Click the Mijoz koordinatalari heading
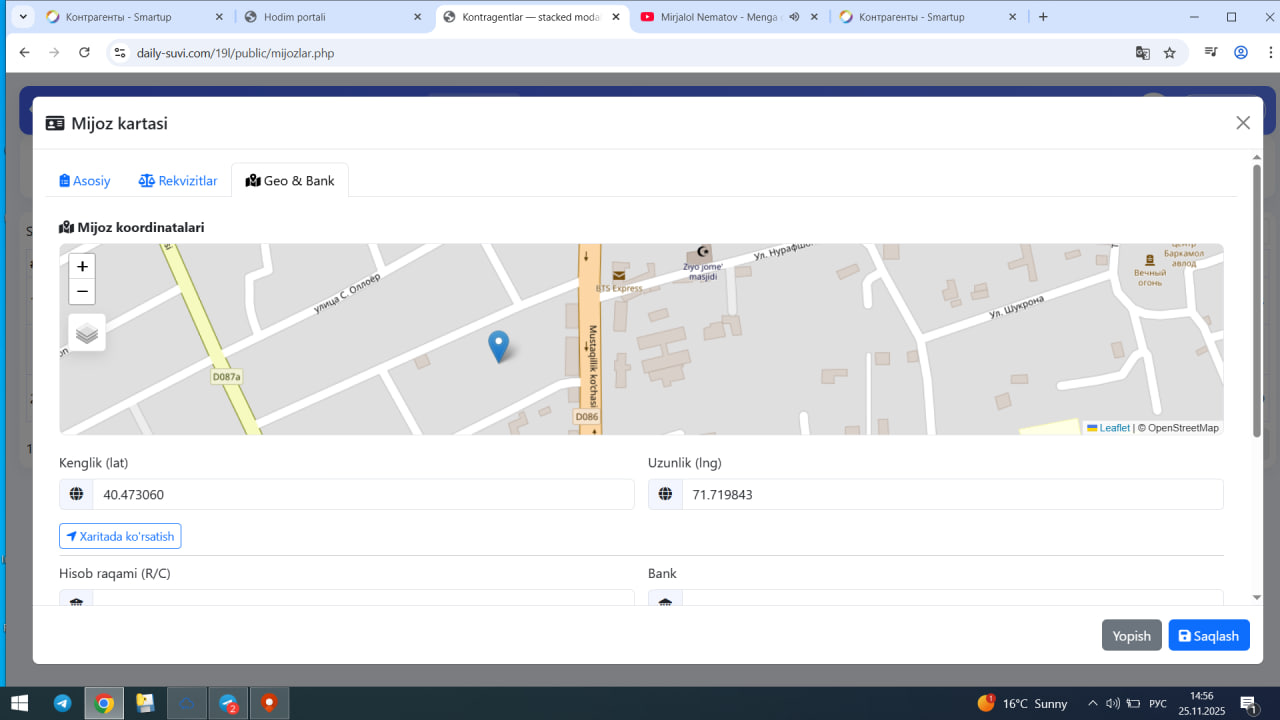This screenshot has height=720, width=1280. 132,227
